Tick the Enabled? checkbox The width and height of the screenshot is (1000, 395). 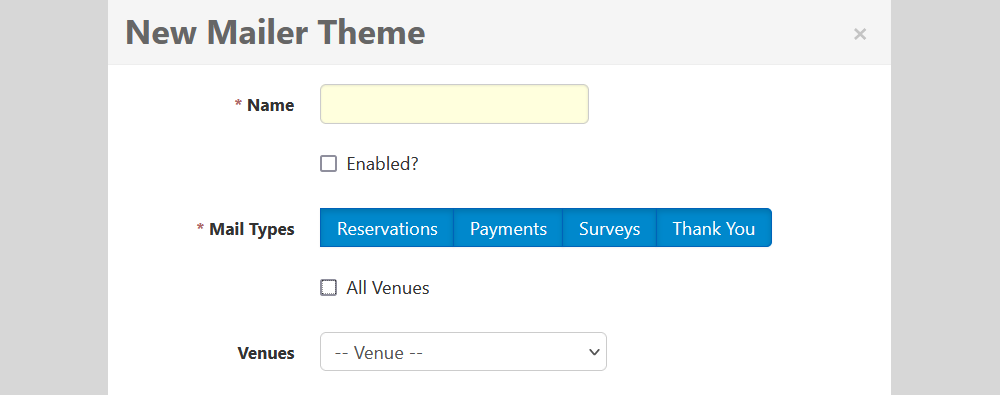point(328,164)
